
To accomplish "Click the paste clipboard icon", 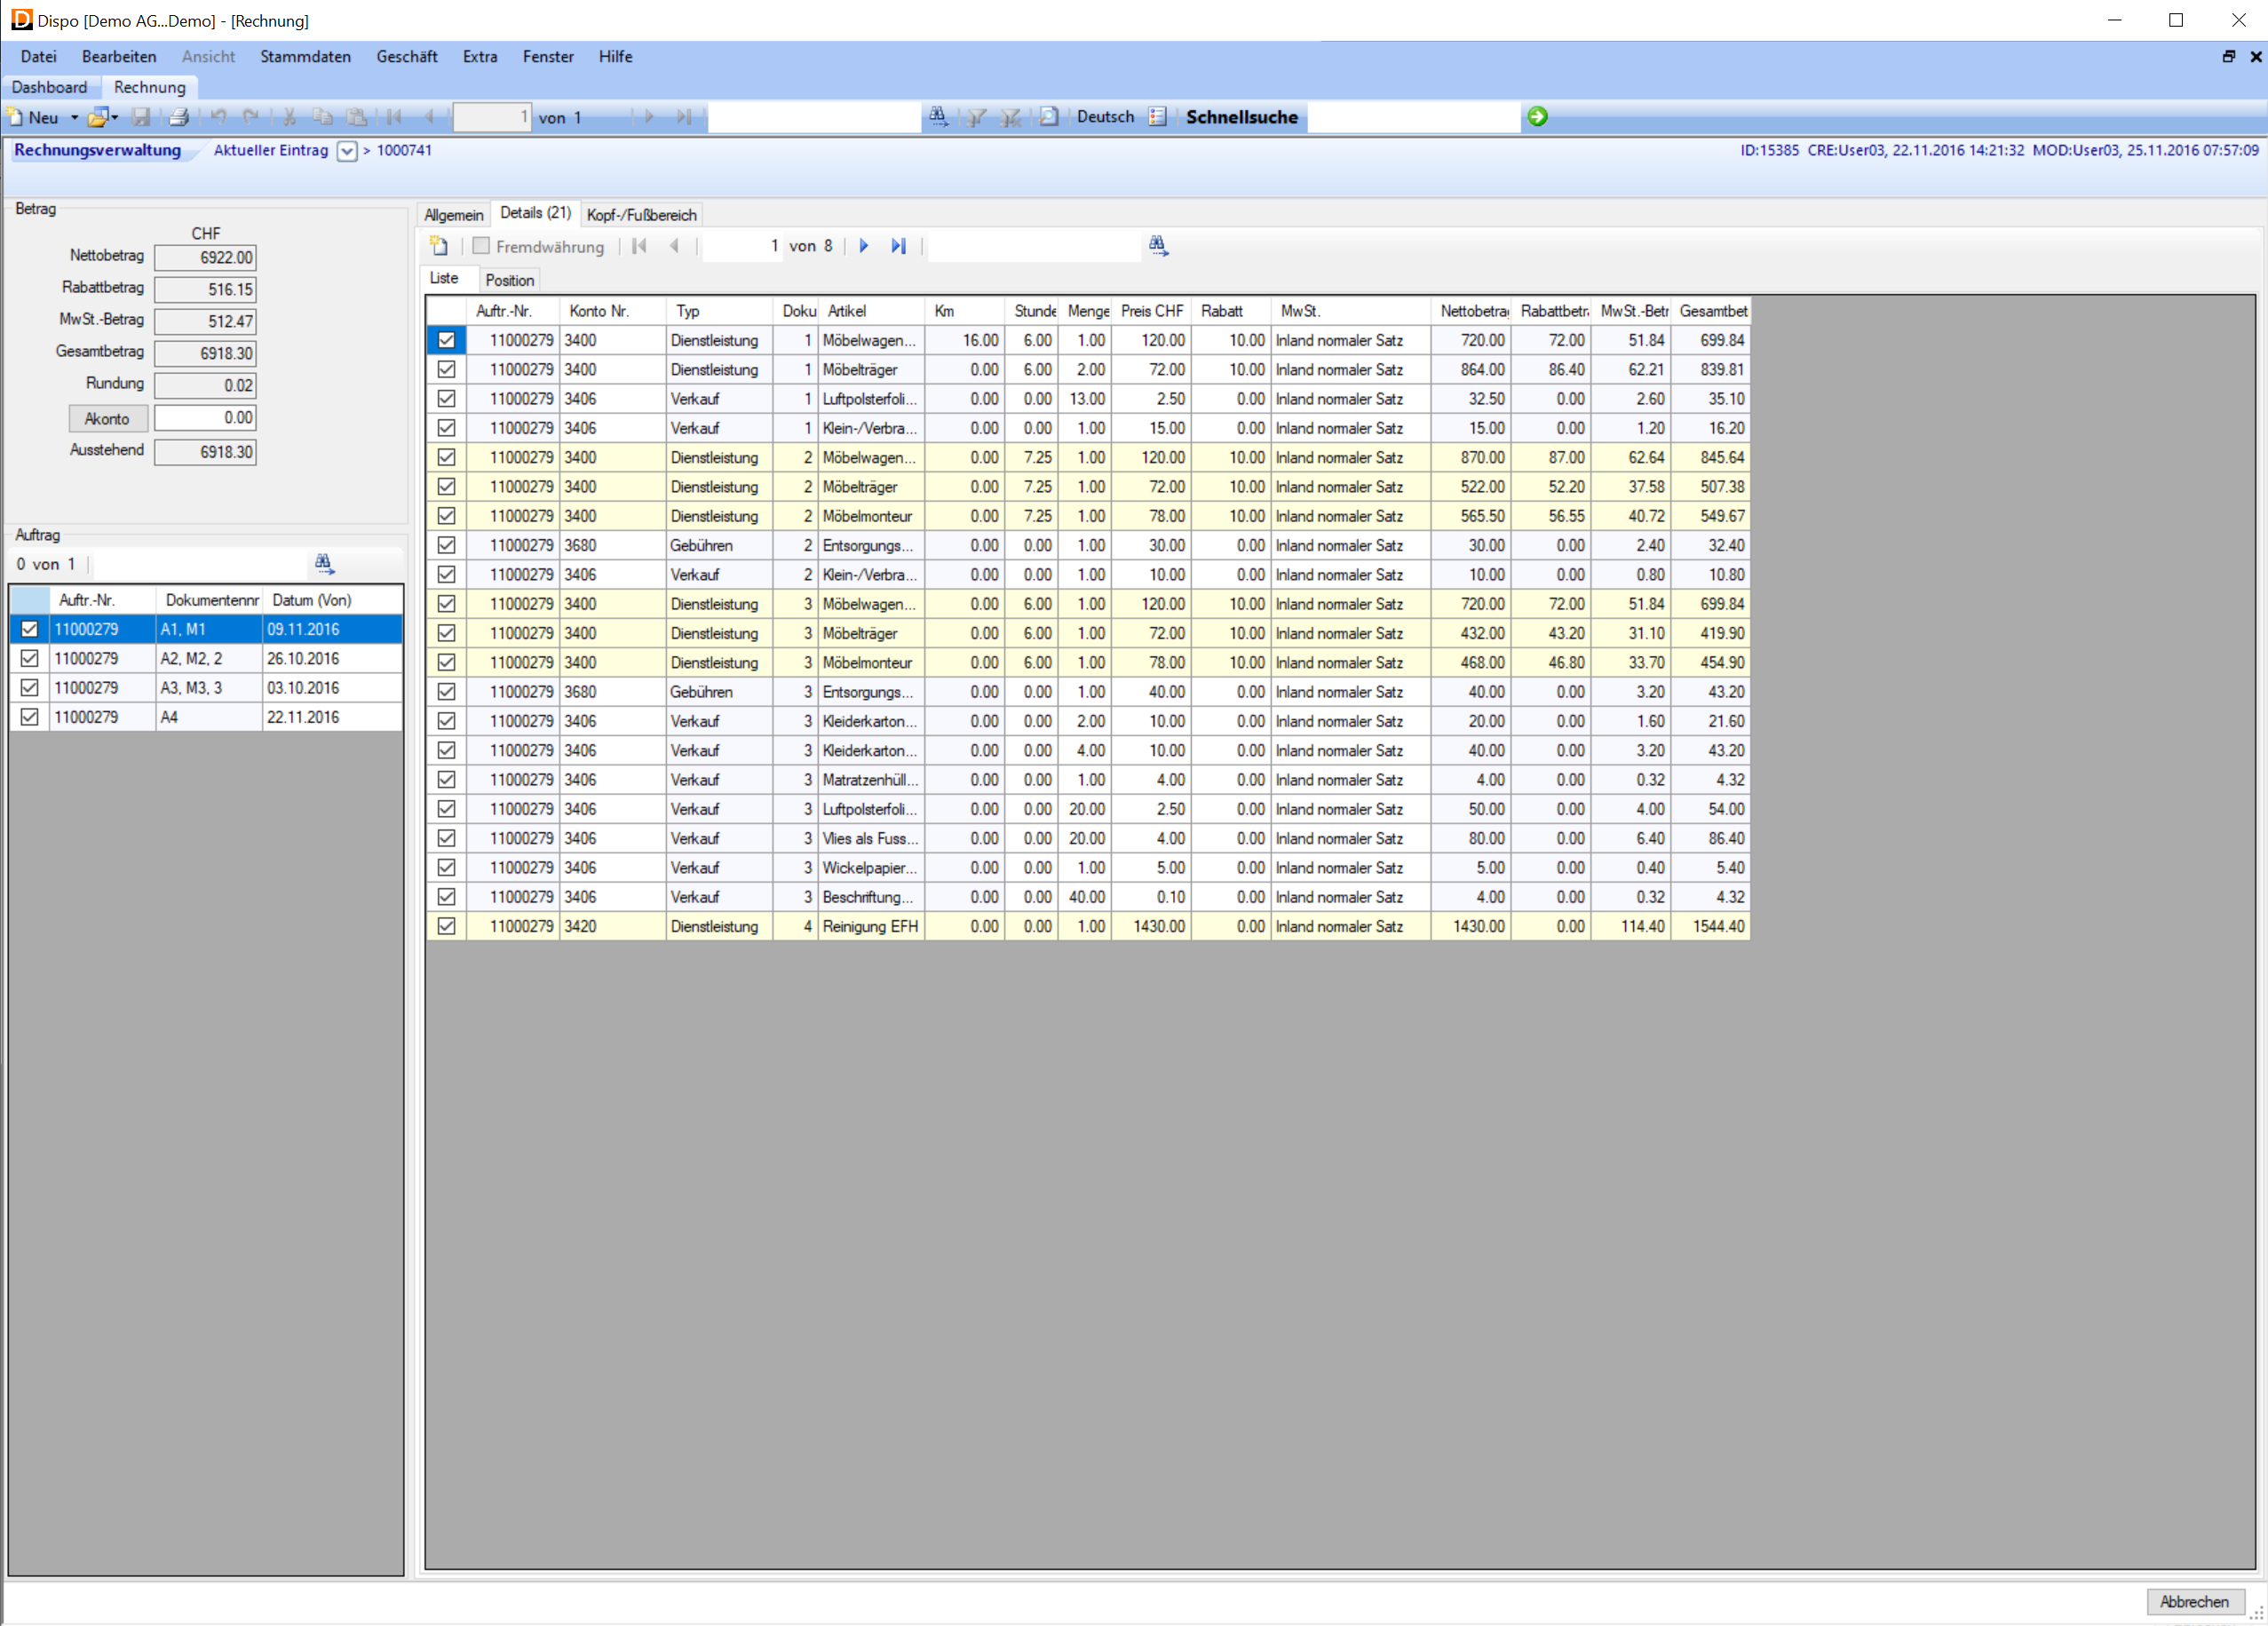I will coord(356,117).
